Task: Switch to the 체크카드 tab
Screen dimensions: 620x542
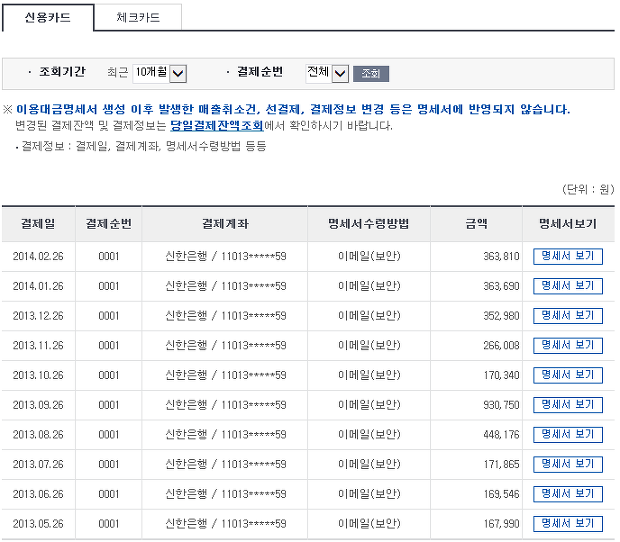Action: point(138,17)
